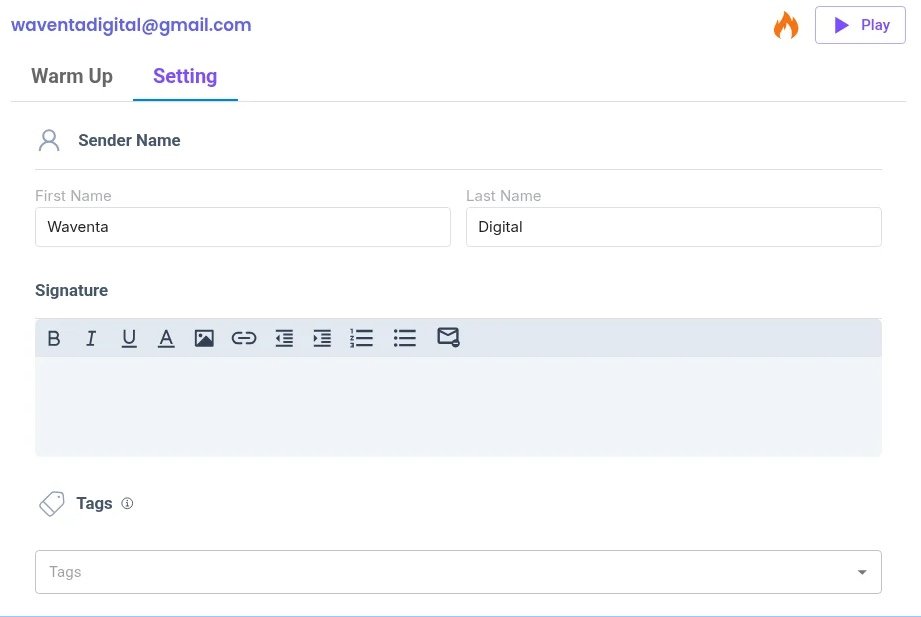Click the First Name field with Waventa
Viewport: 921px width, 617px height.
point(242,227)
